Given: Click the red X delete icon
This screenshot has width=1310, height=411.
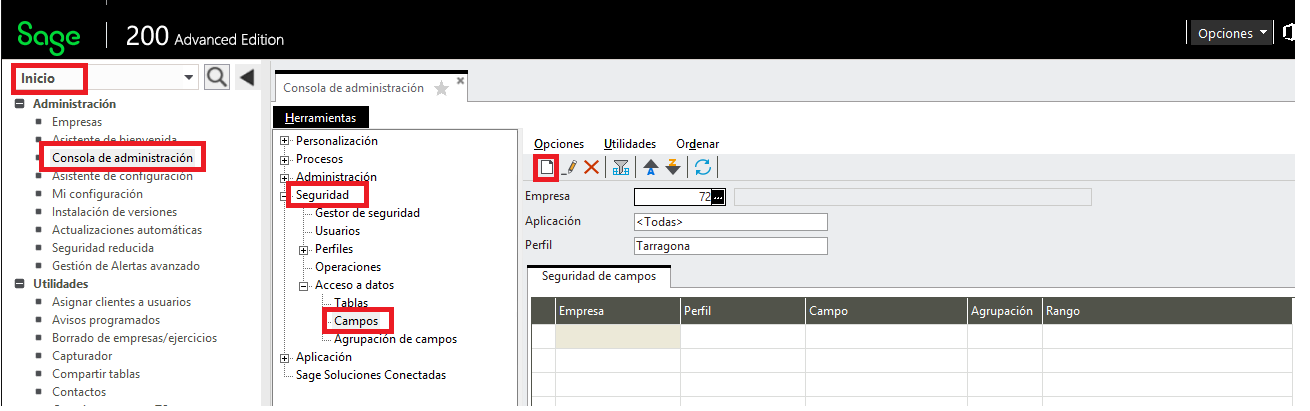Looking at the screenshot, I should [591, 167].
